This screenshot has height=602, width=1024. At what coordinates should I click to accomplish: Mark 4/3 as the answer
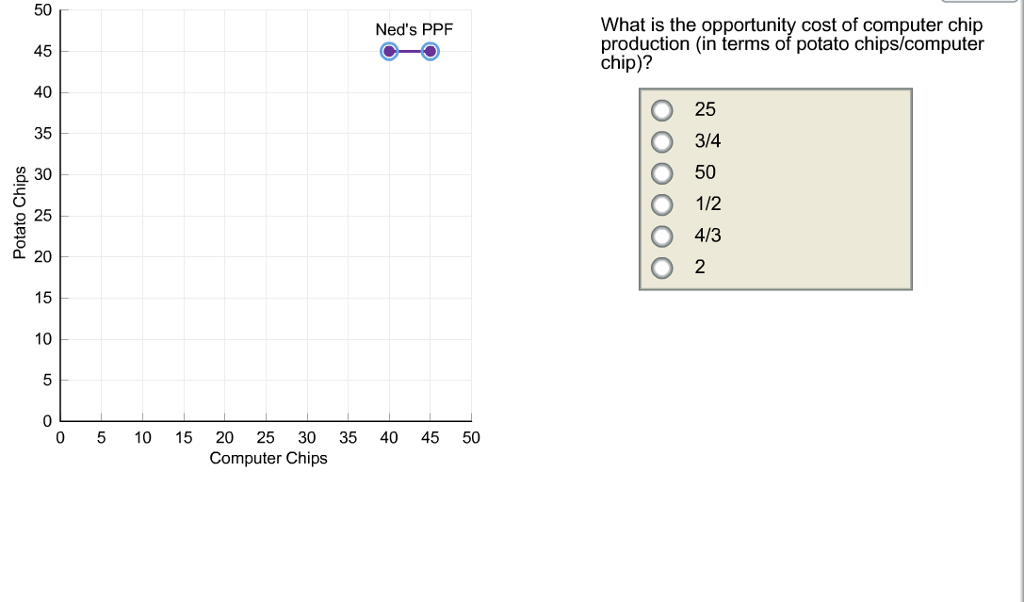(x=662, y=236)
